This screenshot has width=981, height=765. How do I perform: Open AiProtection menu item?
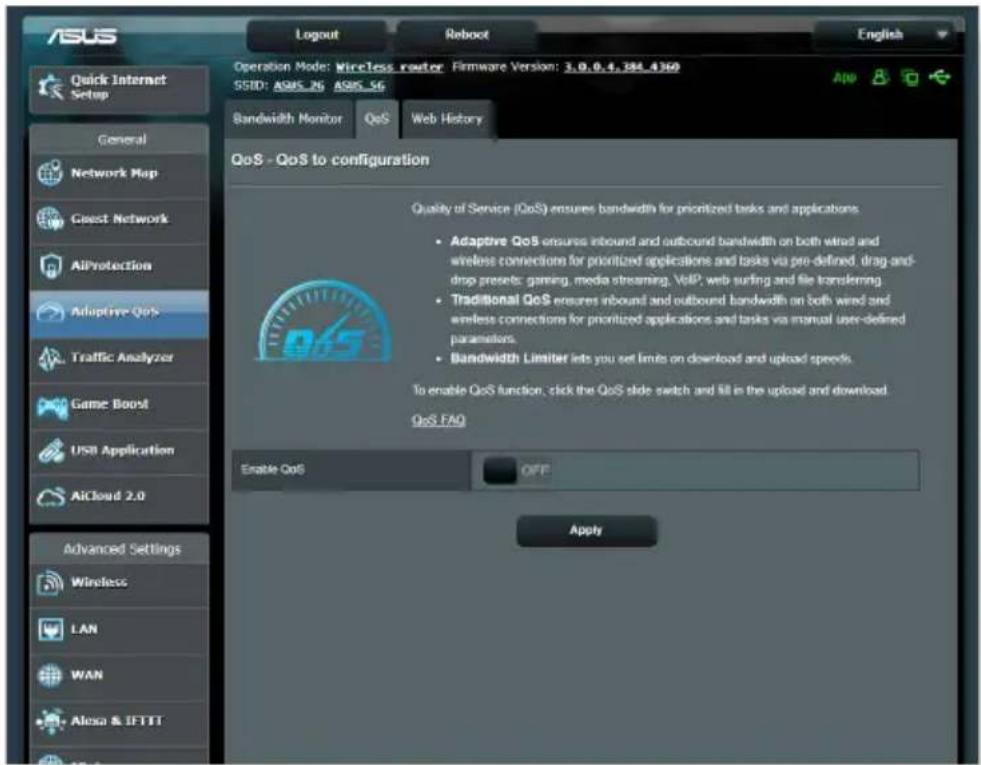119,266
